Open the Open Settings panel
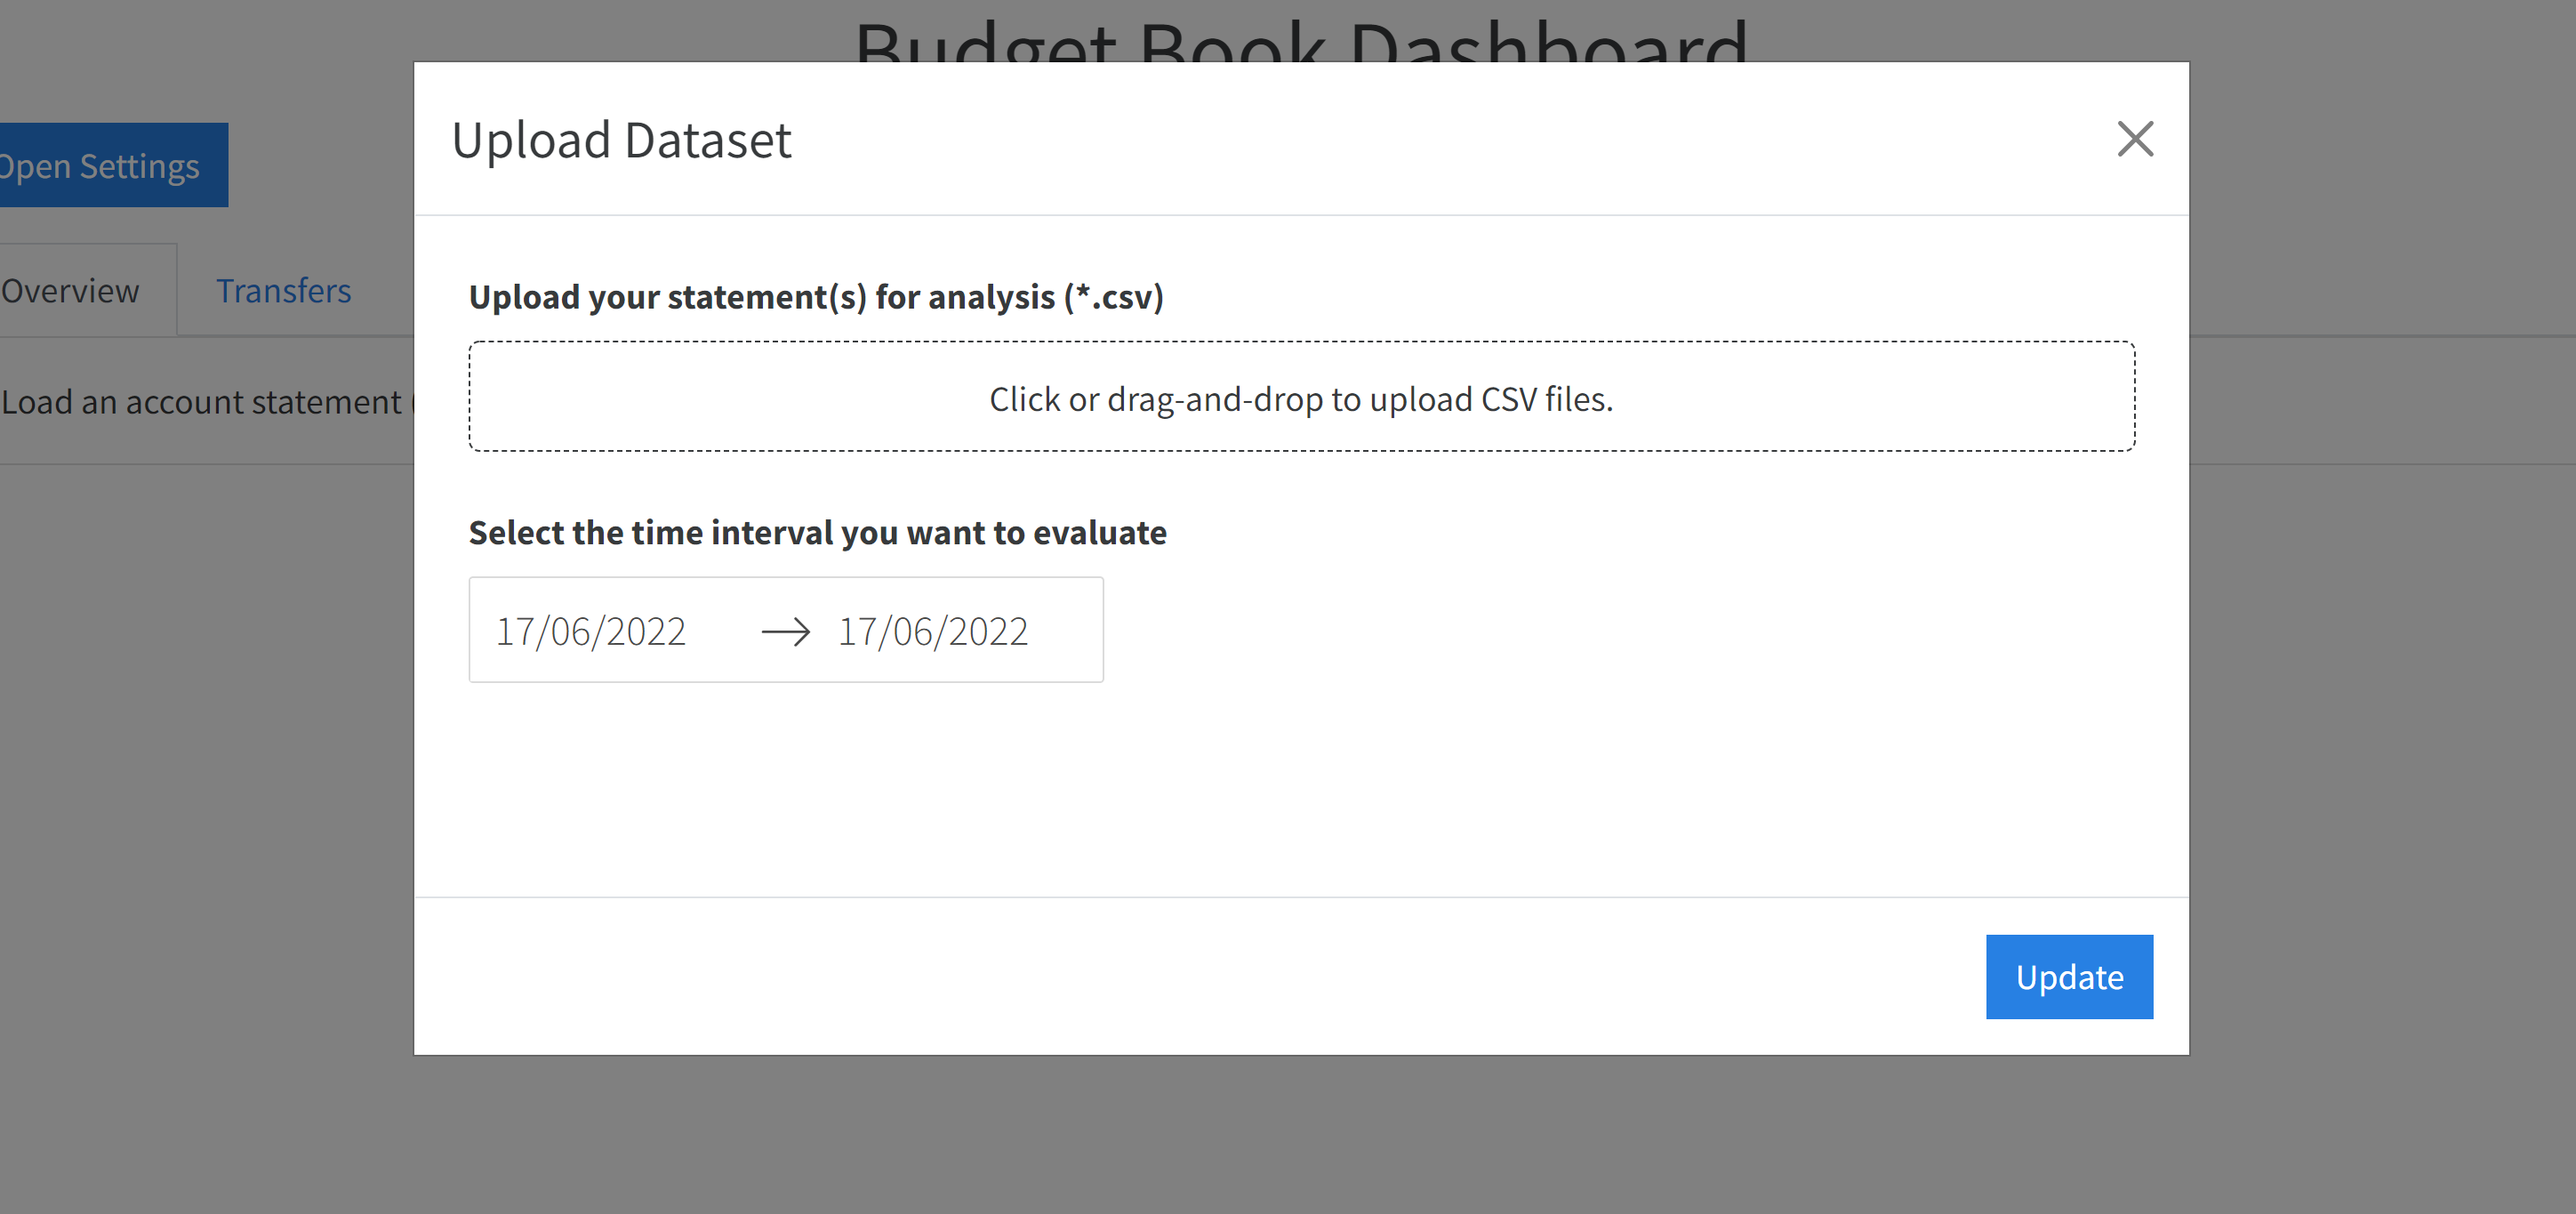 click(x=99, y=165)
